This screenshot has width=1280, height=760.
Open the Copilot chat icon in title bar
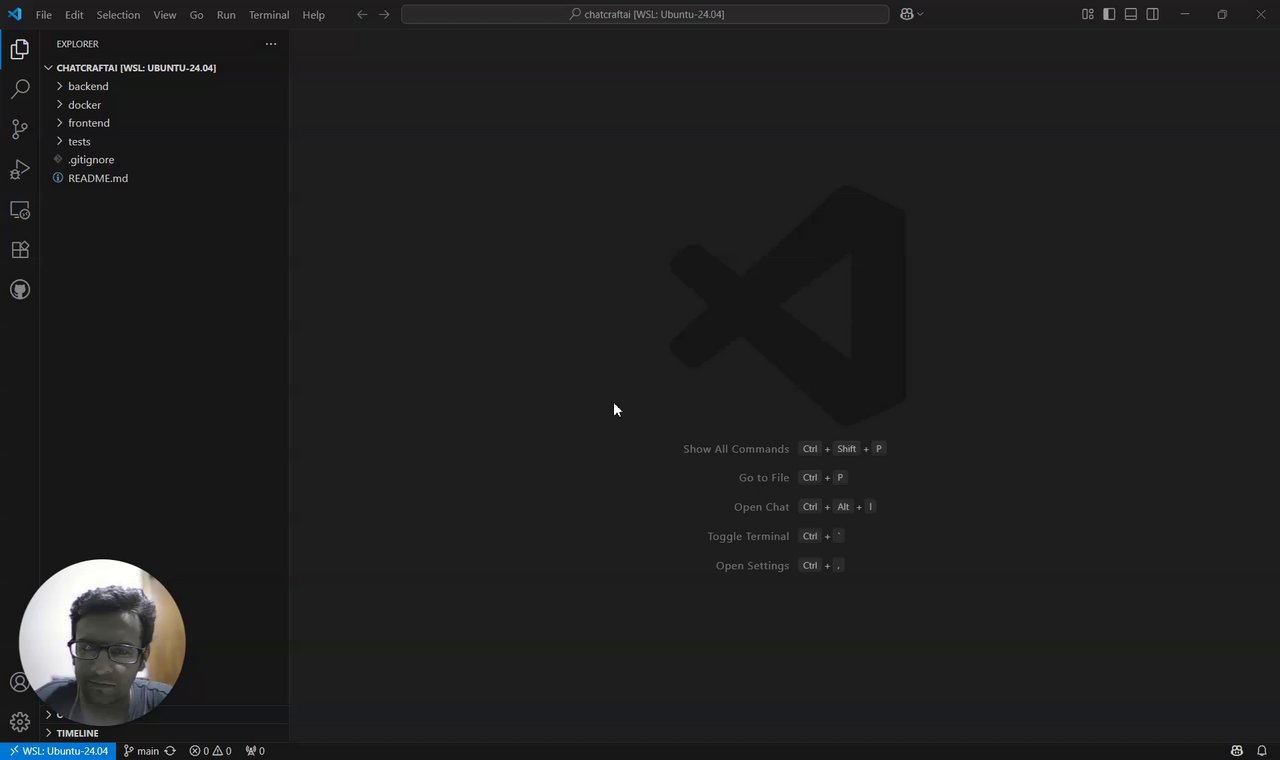click(906, 14)
